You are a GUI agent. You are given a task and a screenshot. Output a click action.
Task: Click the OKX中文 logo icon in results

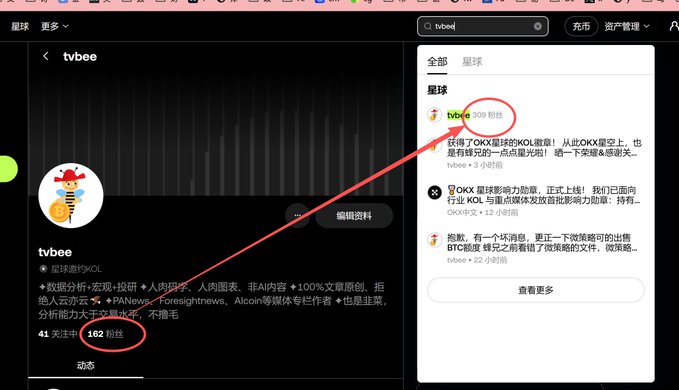pyautogui.click(x=434, y=192)
